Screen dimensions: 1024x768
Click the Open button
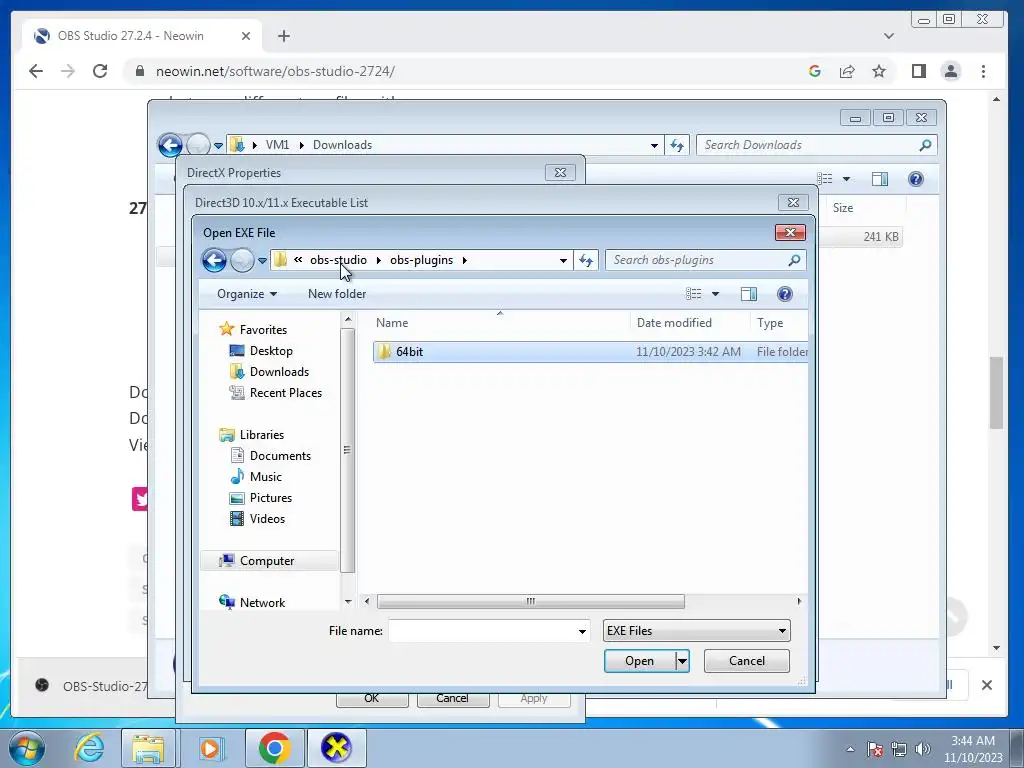pyautogui.click(x=639, y=661)
